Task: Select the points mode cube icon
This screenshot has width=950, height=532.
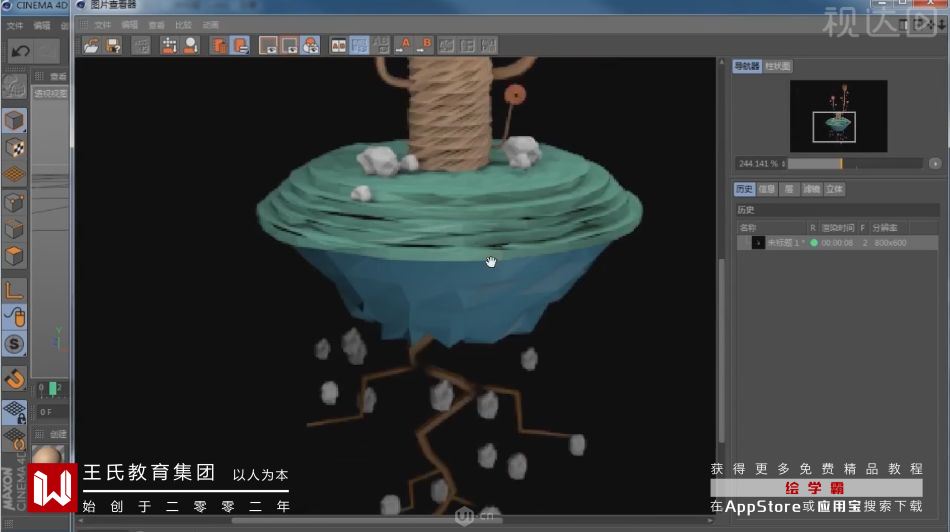Action: click(x=14, y=202)
